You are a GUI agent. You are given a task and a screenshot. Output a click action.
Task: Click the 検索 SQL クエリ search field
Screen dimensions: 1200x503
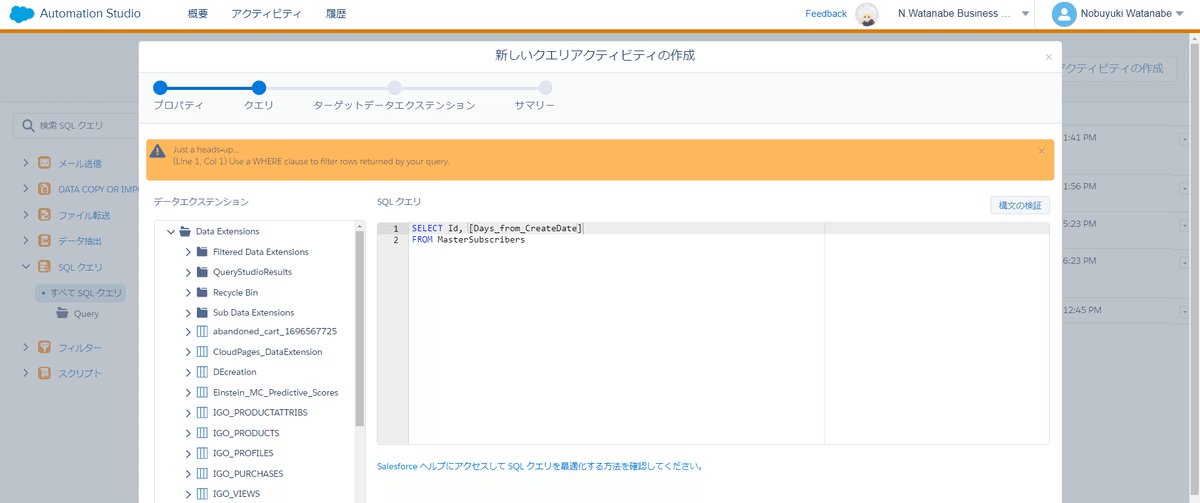click(75, 126)
